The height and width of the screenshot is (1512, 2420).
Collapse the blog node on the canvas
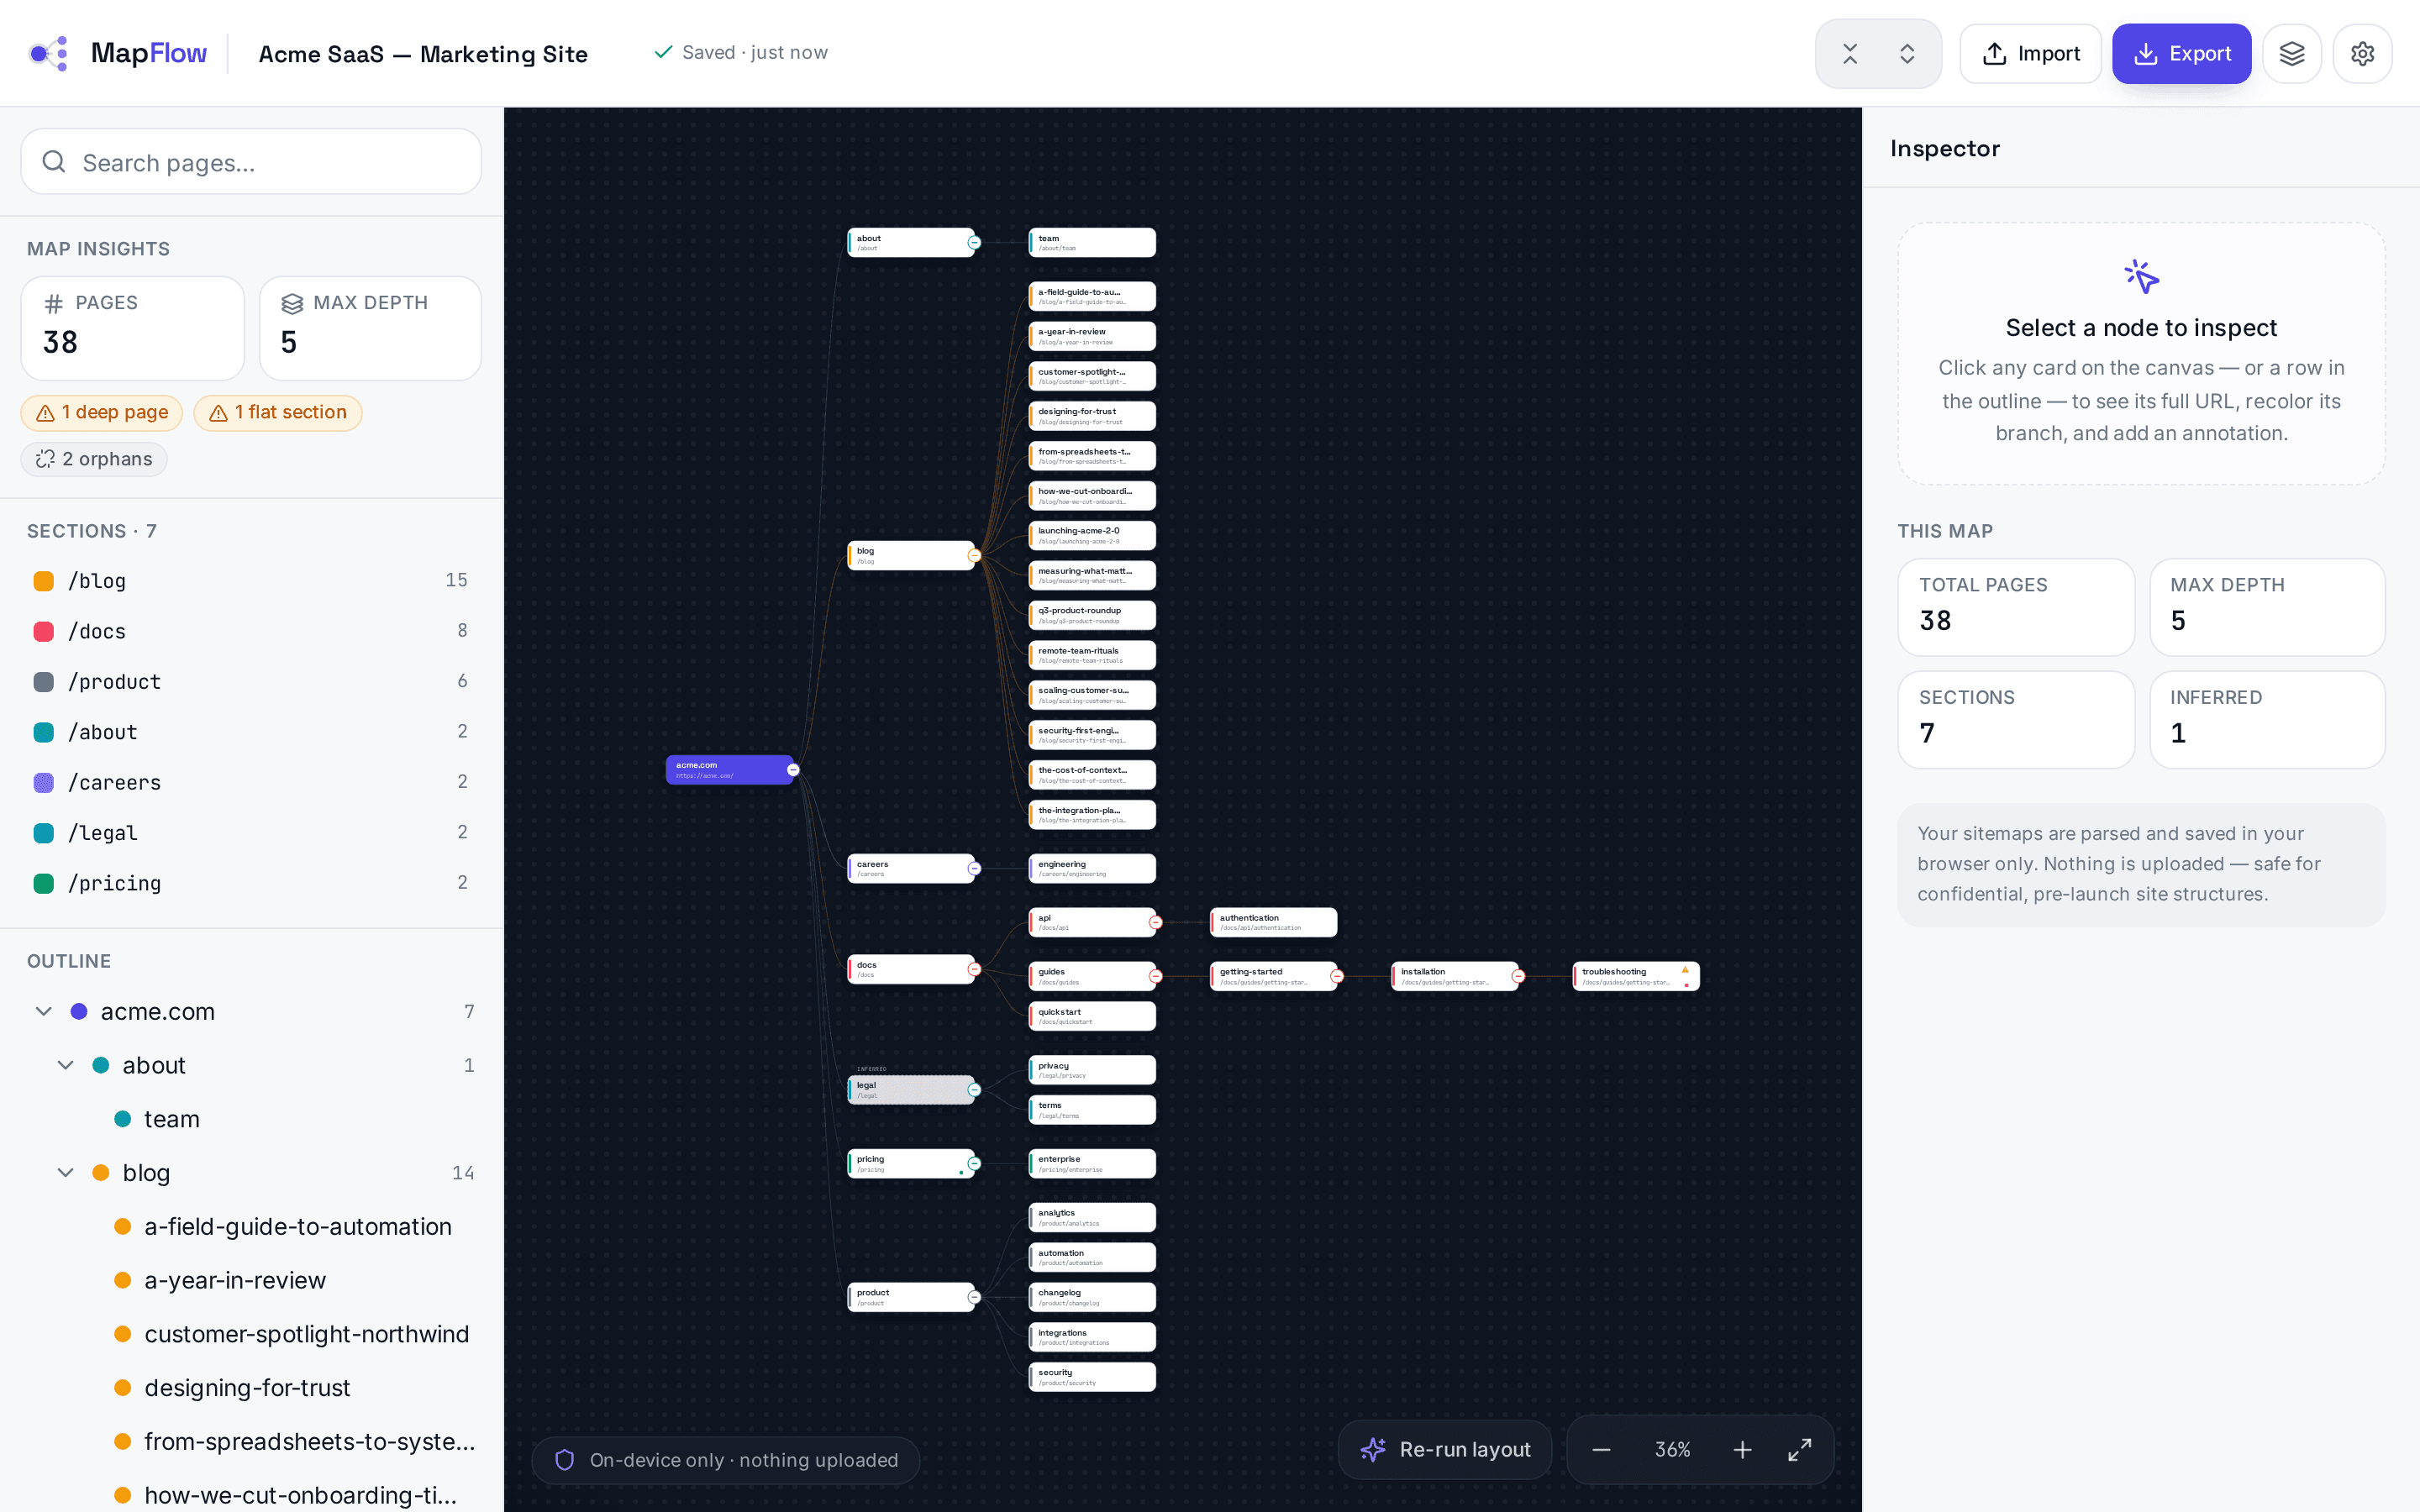coord(974,556)
